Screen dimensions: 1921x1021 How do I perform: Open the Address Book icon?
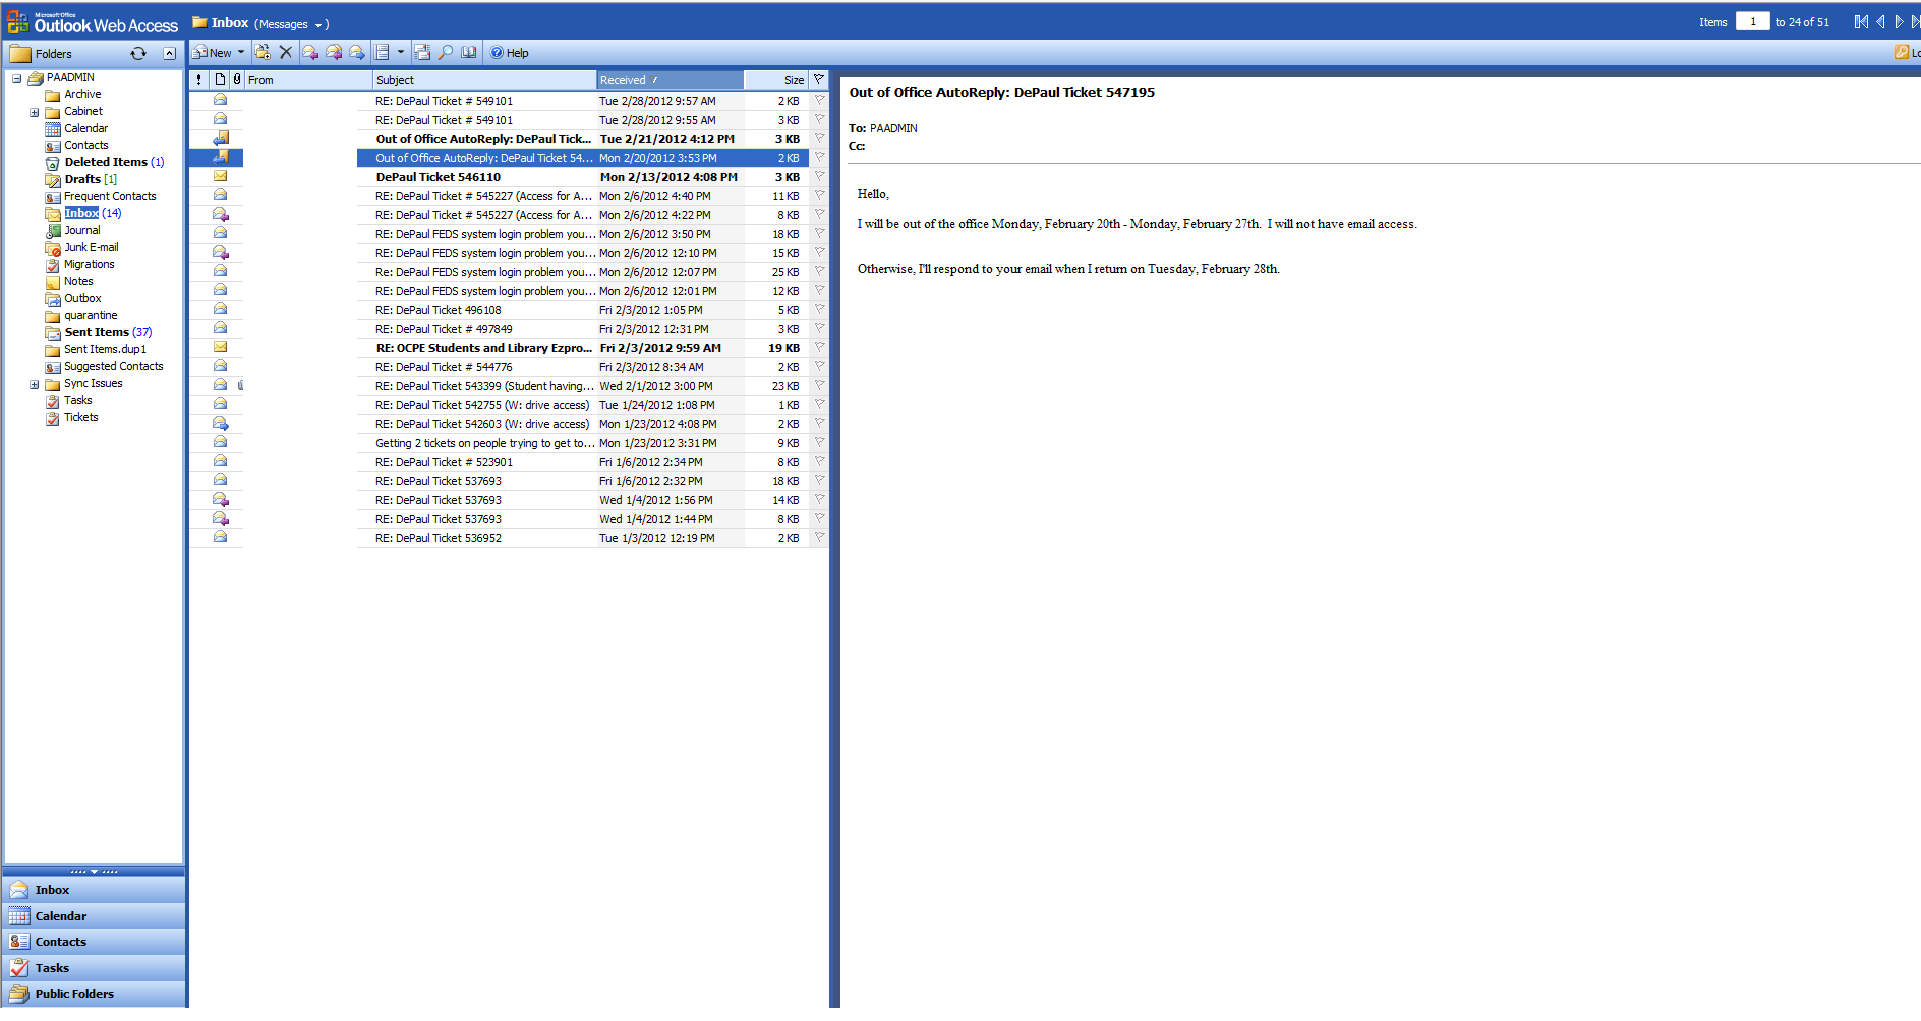click(468, 53)
